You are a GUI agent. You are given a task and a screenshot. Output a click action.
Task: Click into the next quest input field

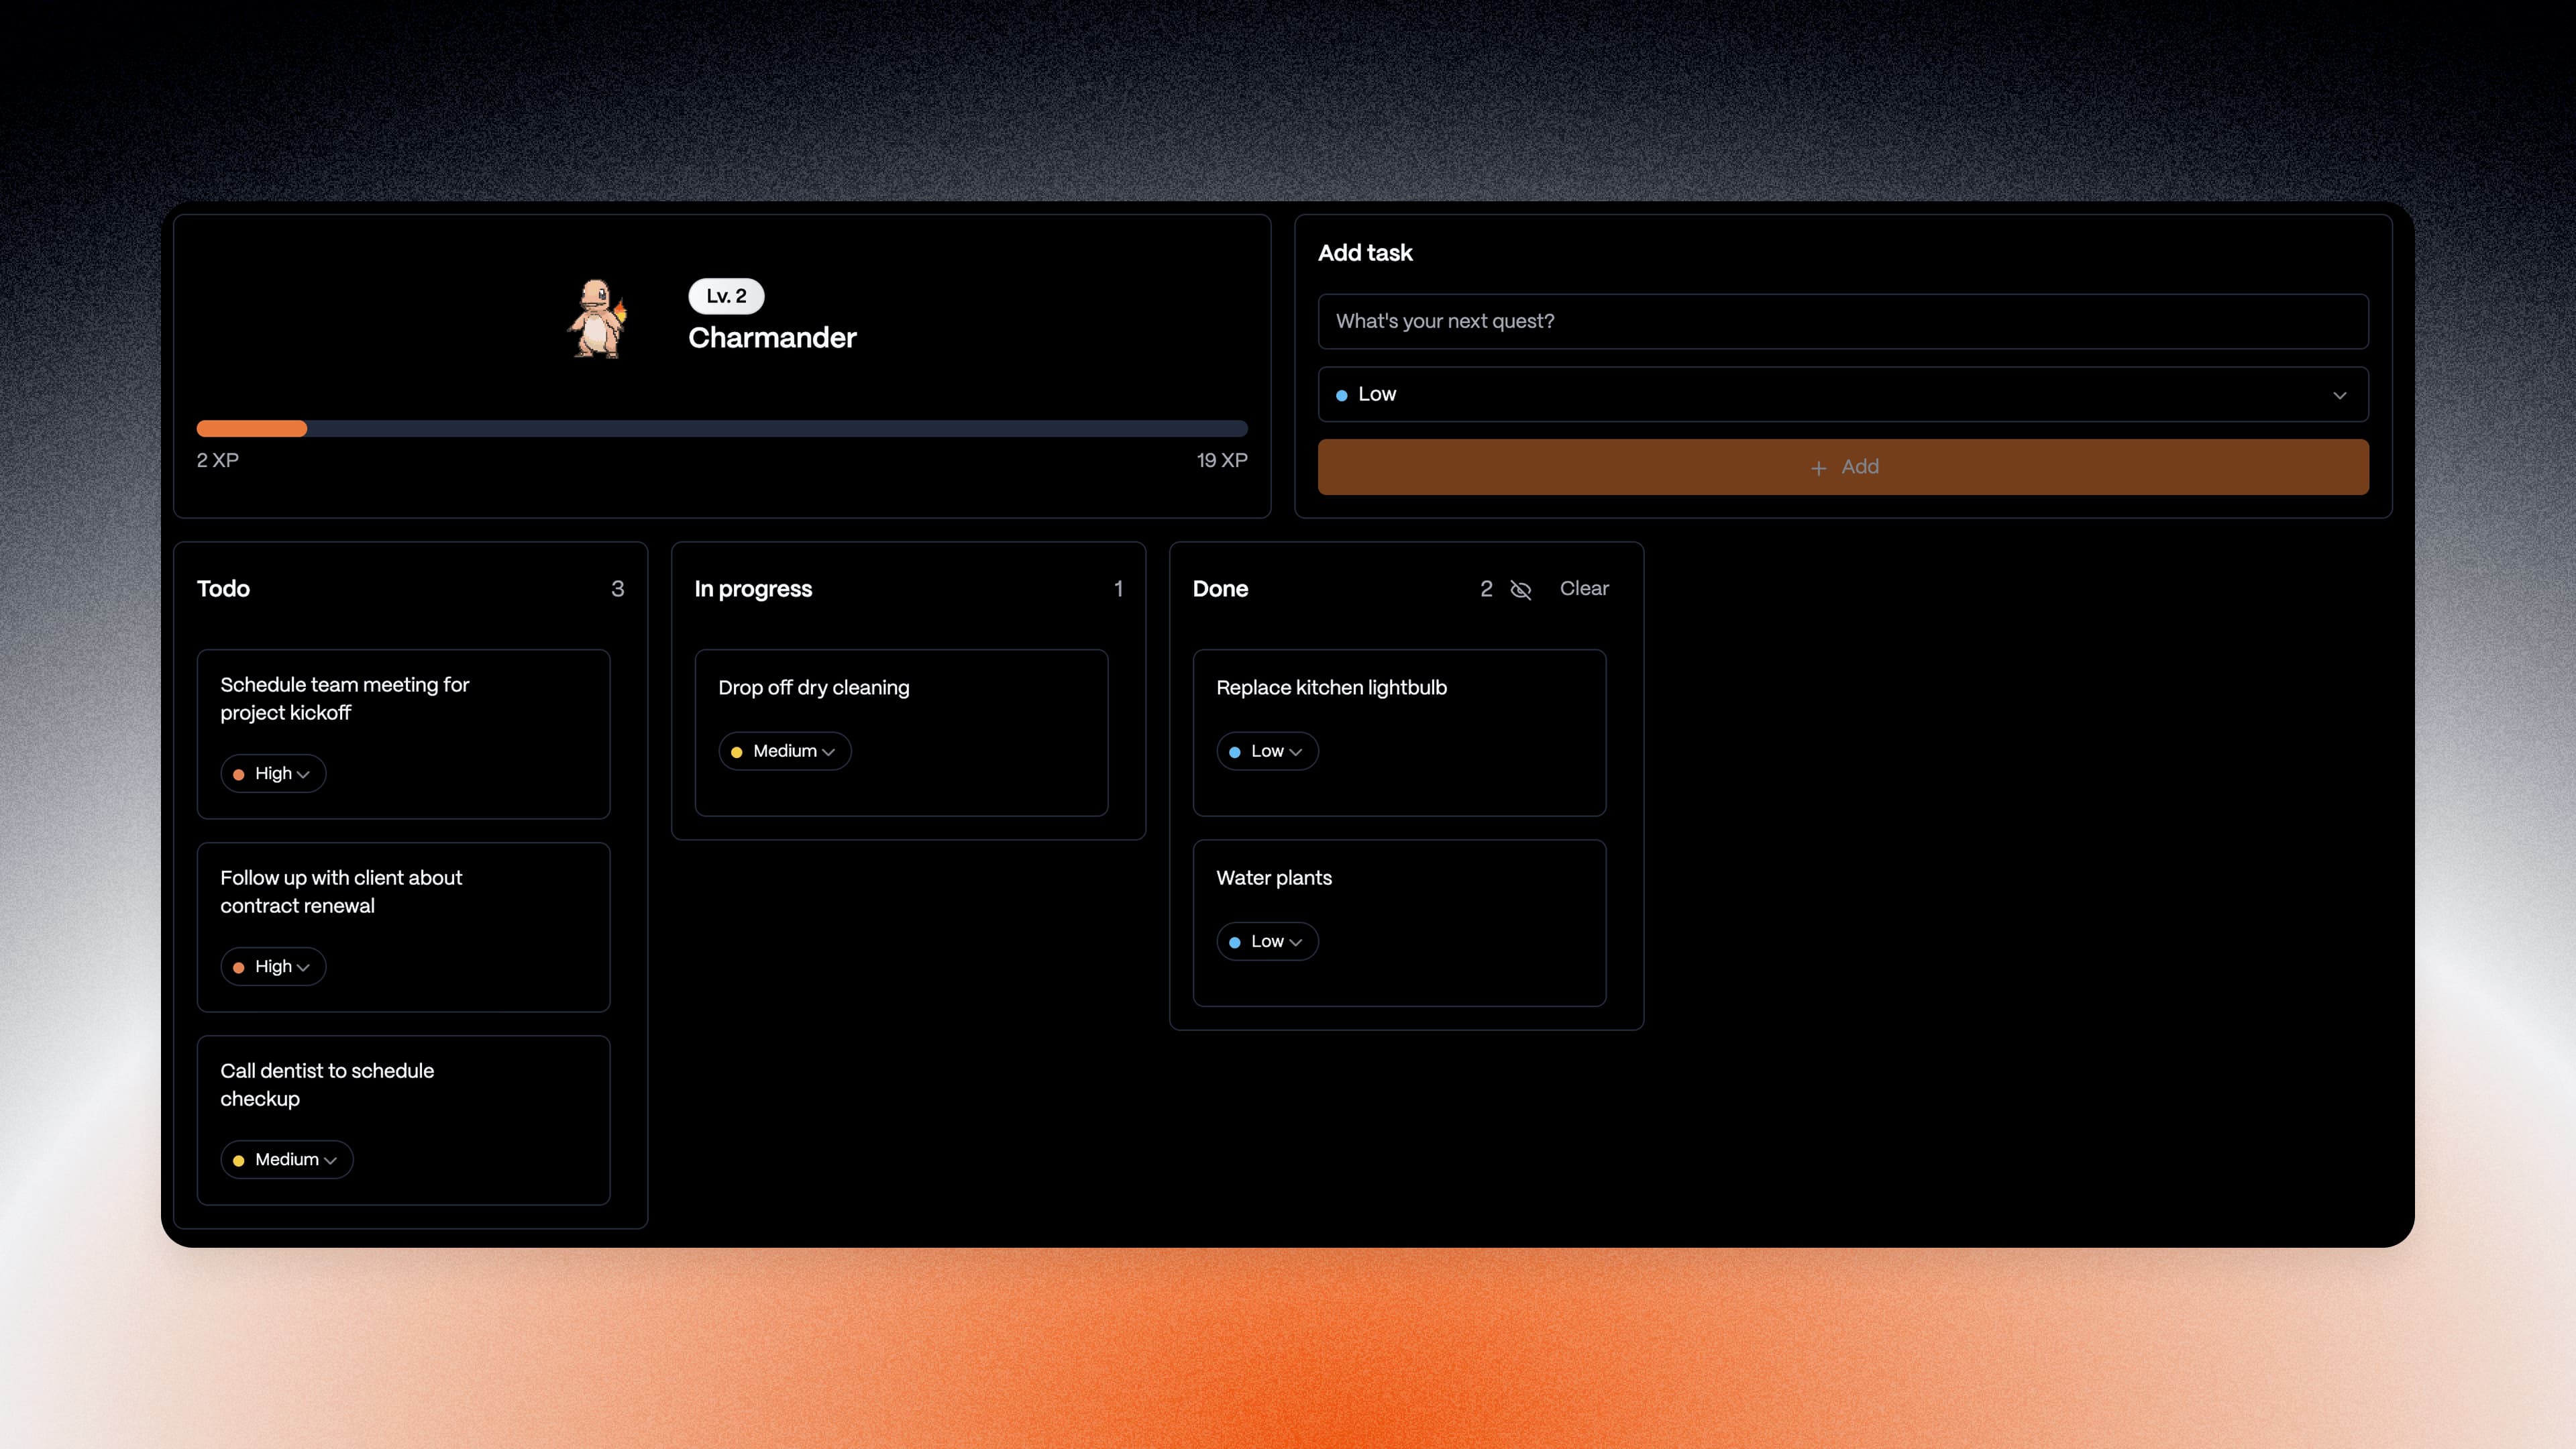[1842, 321]
